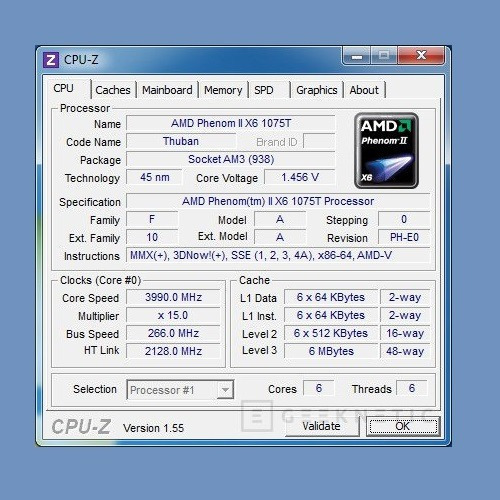
Task: Click the L1 Inst. associativity 2-way
Action: 405,315
